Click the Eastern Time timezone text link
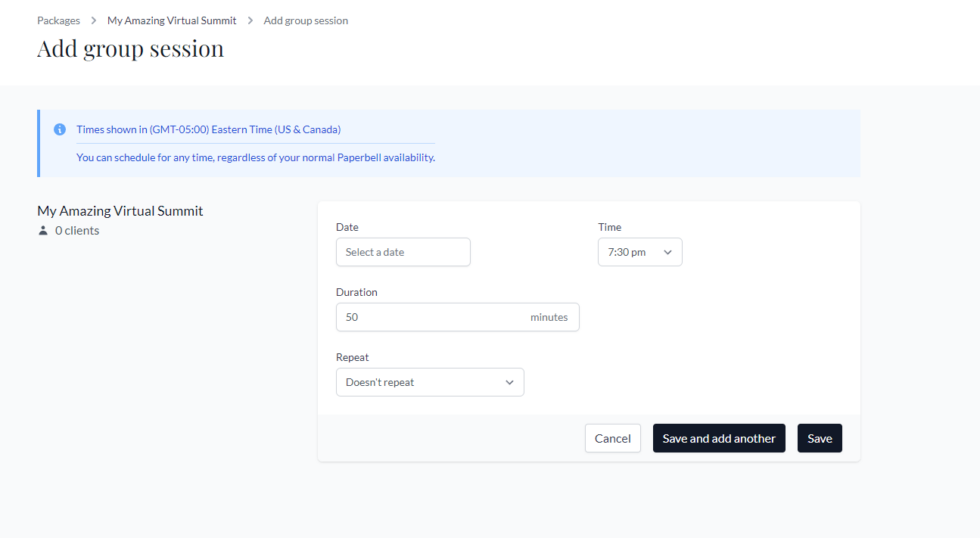Viewport: 980px width, 538px height. (x=209, y=129)
